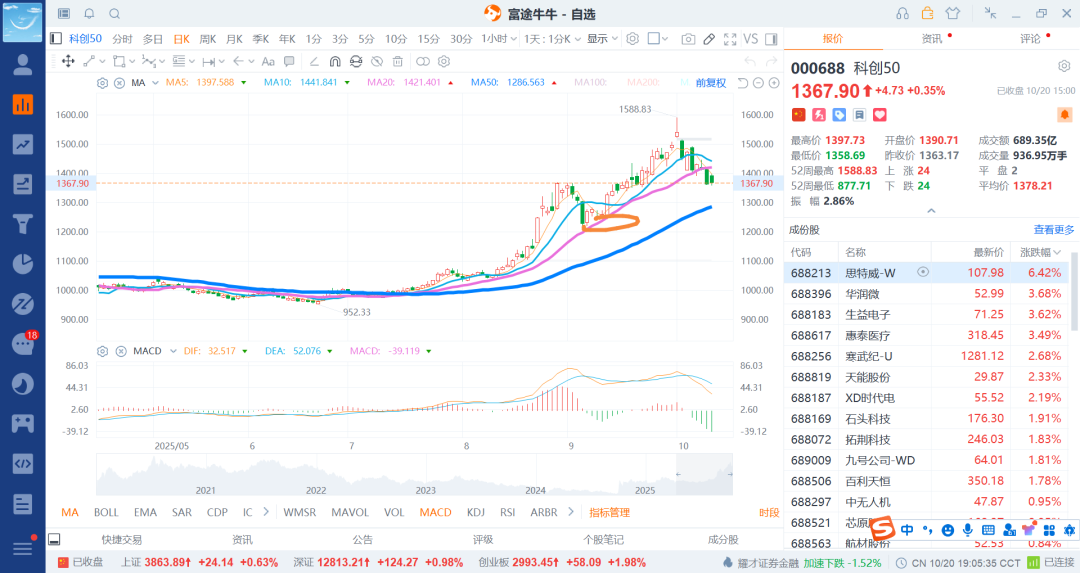
Task: Open the code editor icon in sidebar
Action: click(x=23, y=463)
